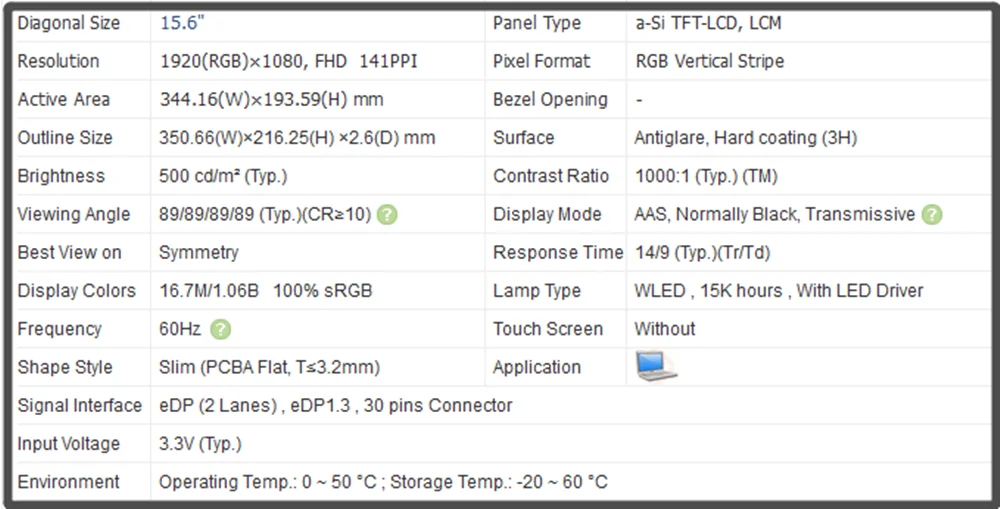
Task: Click the Brightness 500 cd/m² value
Action: coord(223,176)
